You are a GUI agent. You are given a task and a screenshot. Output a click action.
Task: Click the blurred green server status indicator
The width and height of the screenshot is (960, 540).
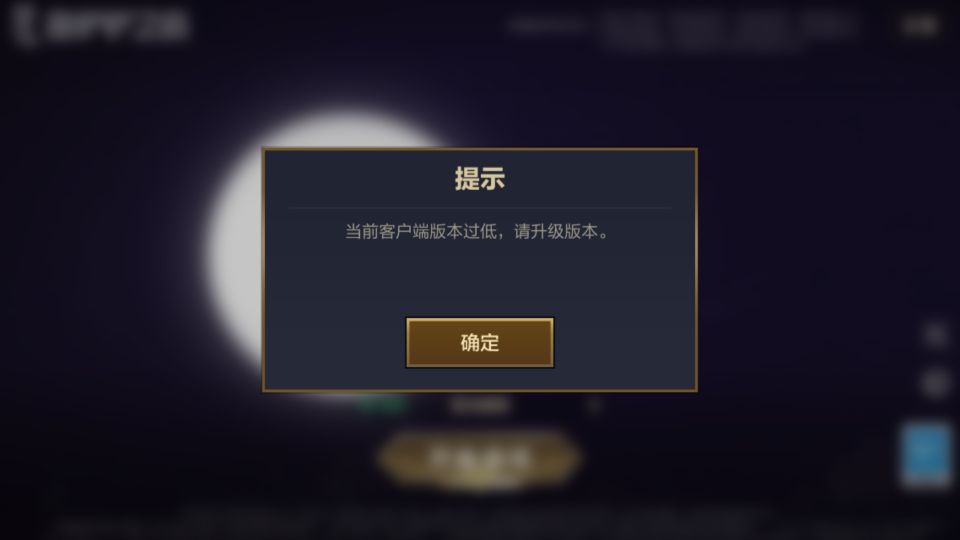point(381,405)
